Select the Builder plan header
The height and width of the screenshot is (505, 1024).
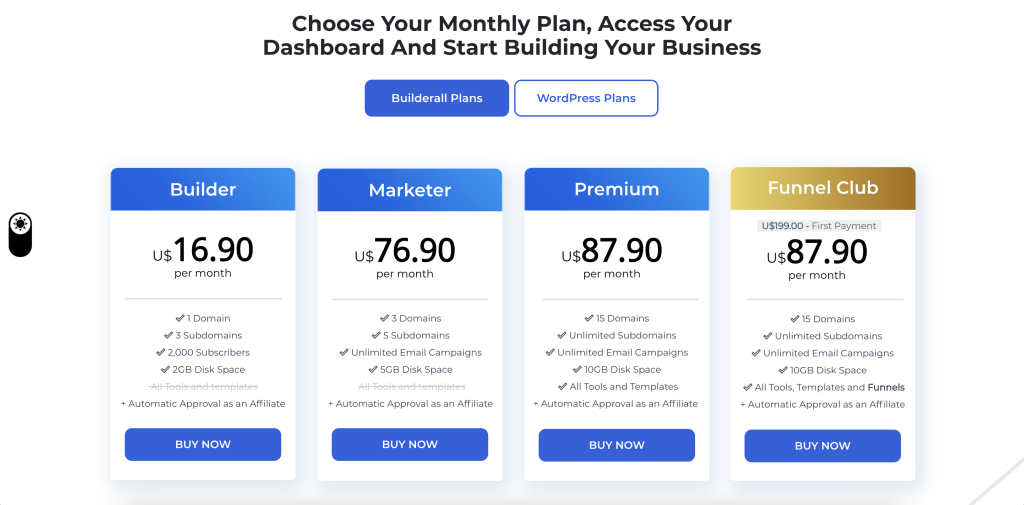coord(203,189)
